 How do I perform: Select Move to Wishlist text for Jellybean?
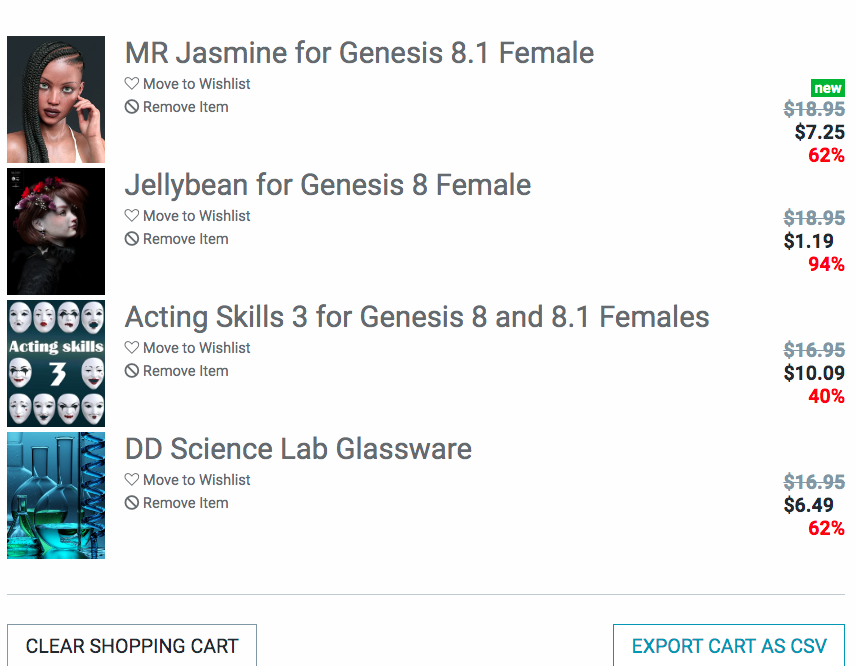(196, 216)
